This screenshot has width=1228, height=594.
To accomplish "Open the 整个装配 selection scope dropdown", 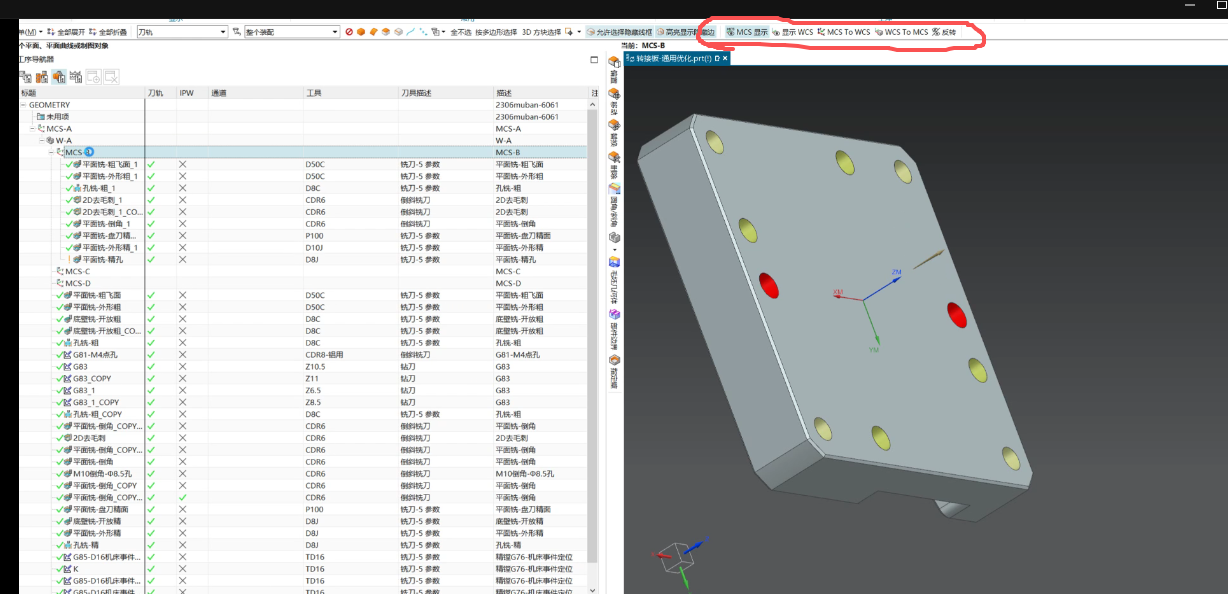I will 290,32.
